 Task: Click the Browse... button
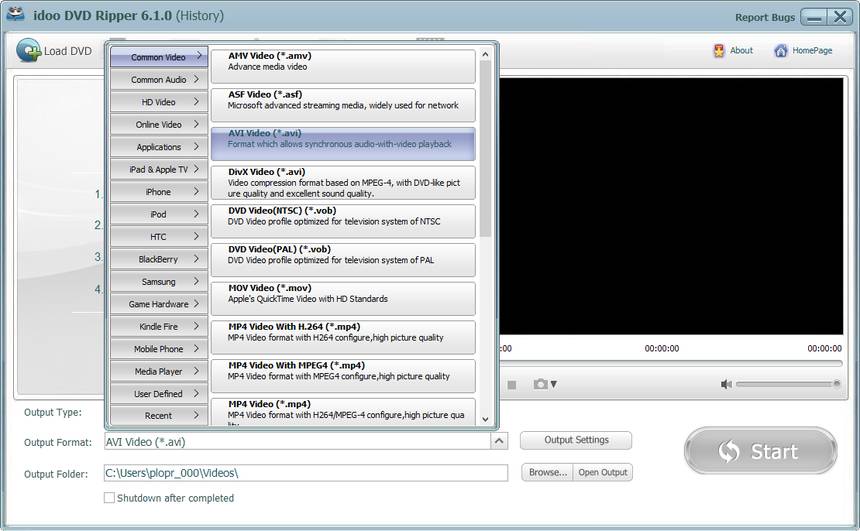(547, 472)
